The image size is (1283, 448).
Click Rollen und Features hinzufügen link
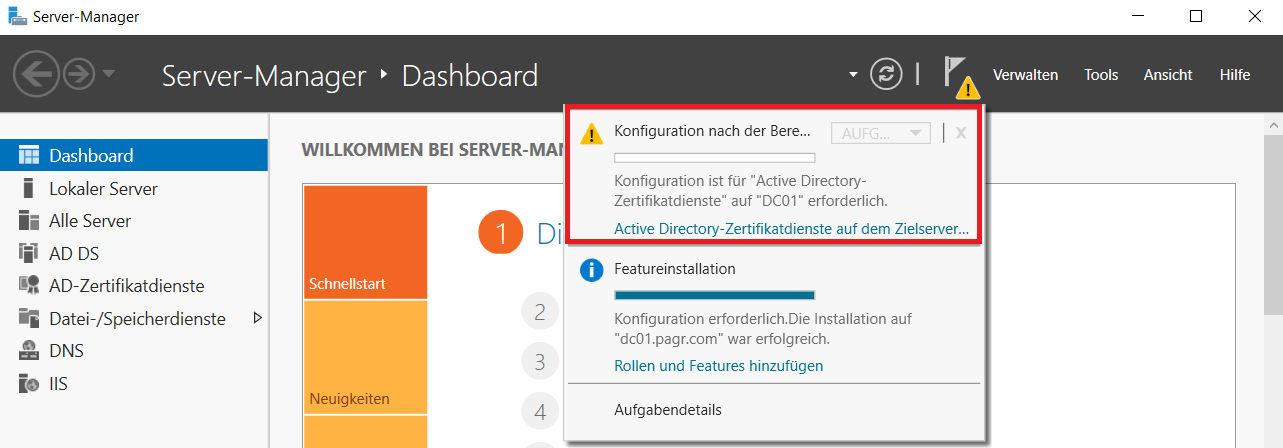pyautogui.click(x=719, y=366)
